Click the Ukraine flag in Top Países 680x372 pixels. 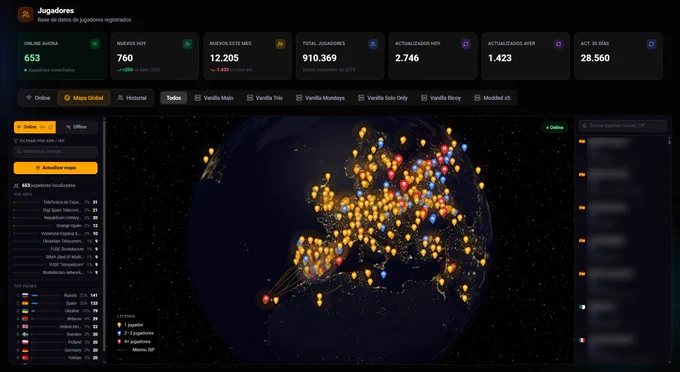(x=25, y=311)
